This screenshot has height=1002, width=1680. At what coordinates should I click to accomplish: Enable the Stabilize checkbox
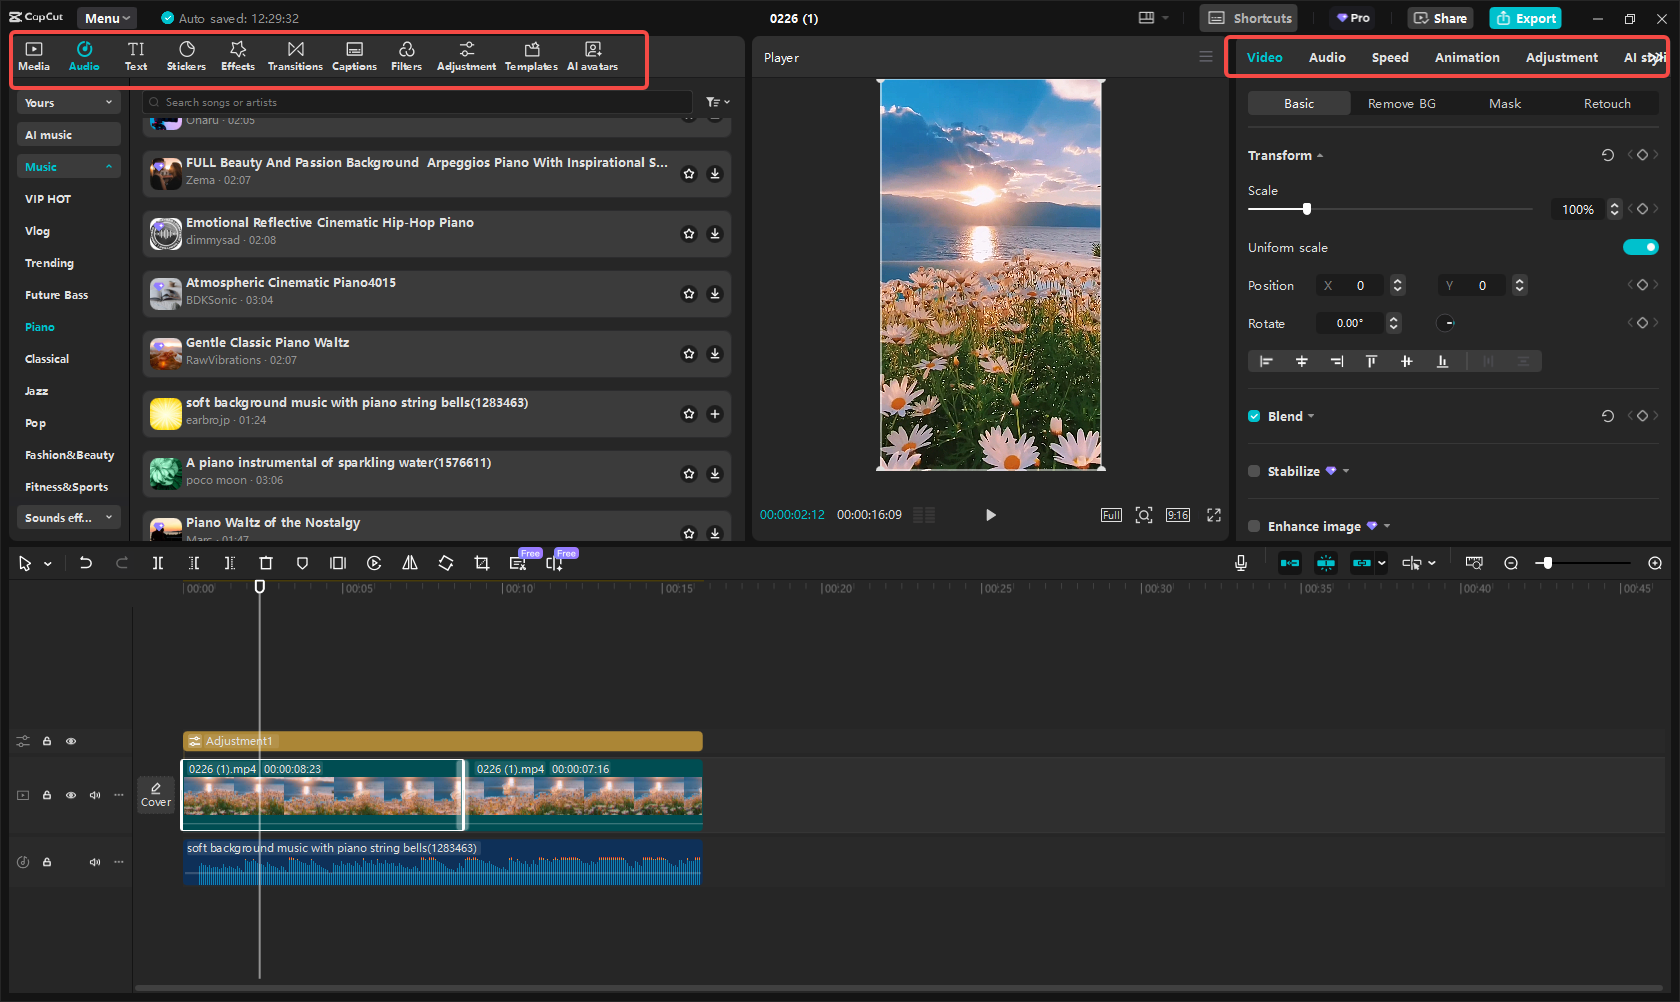[1254, 471]
